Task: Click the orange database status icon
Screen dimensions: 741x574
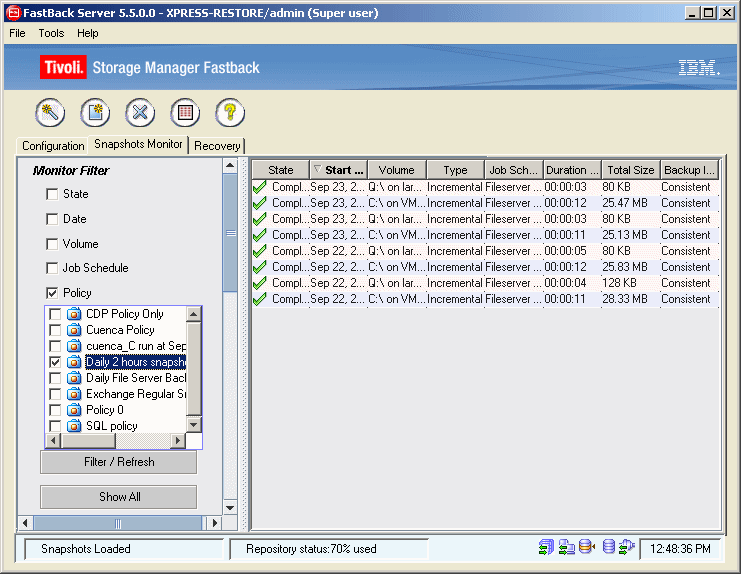Action: (x=587, y=547)
